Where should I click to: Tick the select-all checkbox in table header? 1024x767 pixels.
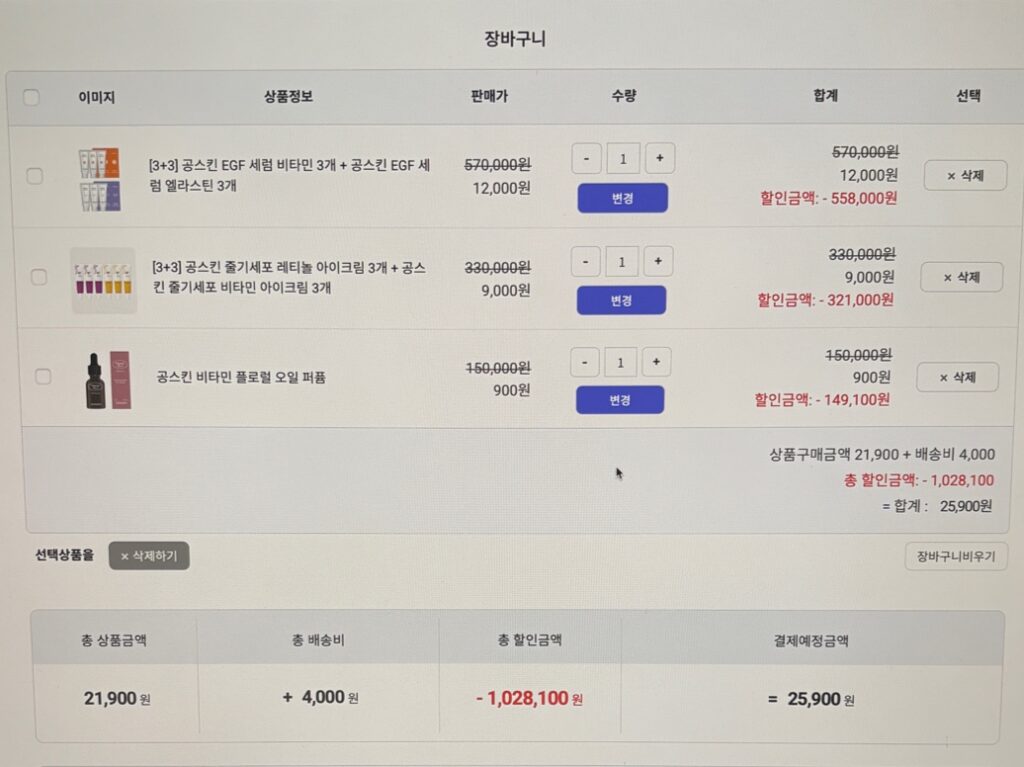[x=31, y=97]
